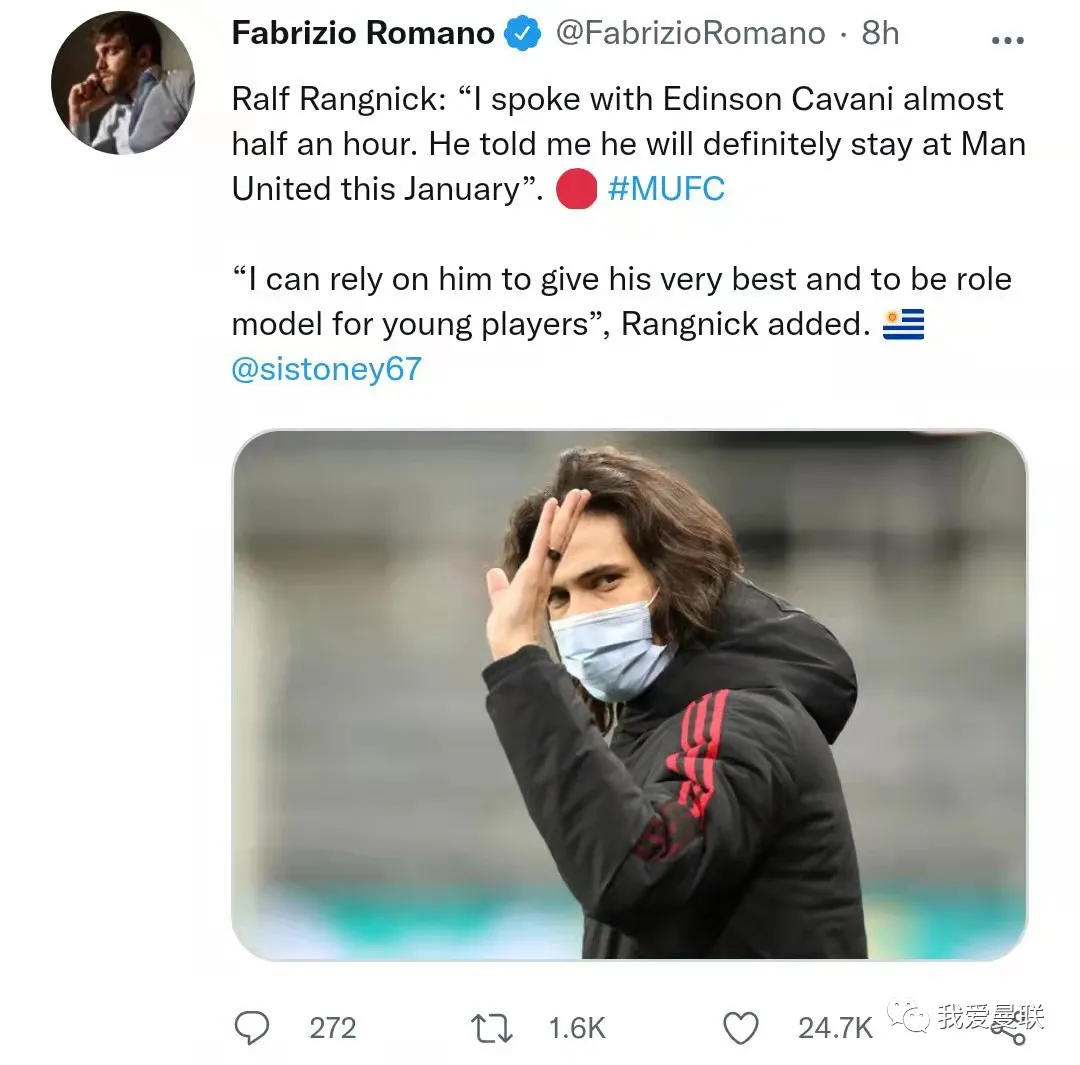This screenshot has height=1065, width=1080.
Task: Retweet this post using the retweet icon
Action: click(x=492, y=1027)
